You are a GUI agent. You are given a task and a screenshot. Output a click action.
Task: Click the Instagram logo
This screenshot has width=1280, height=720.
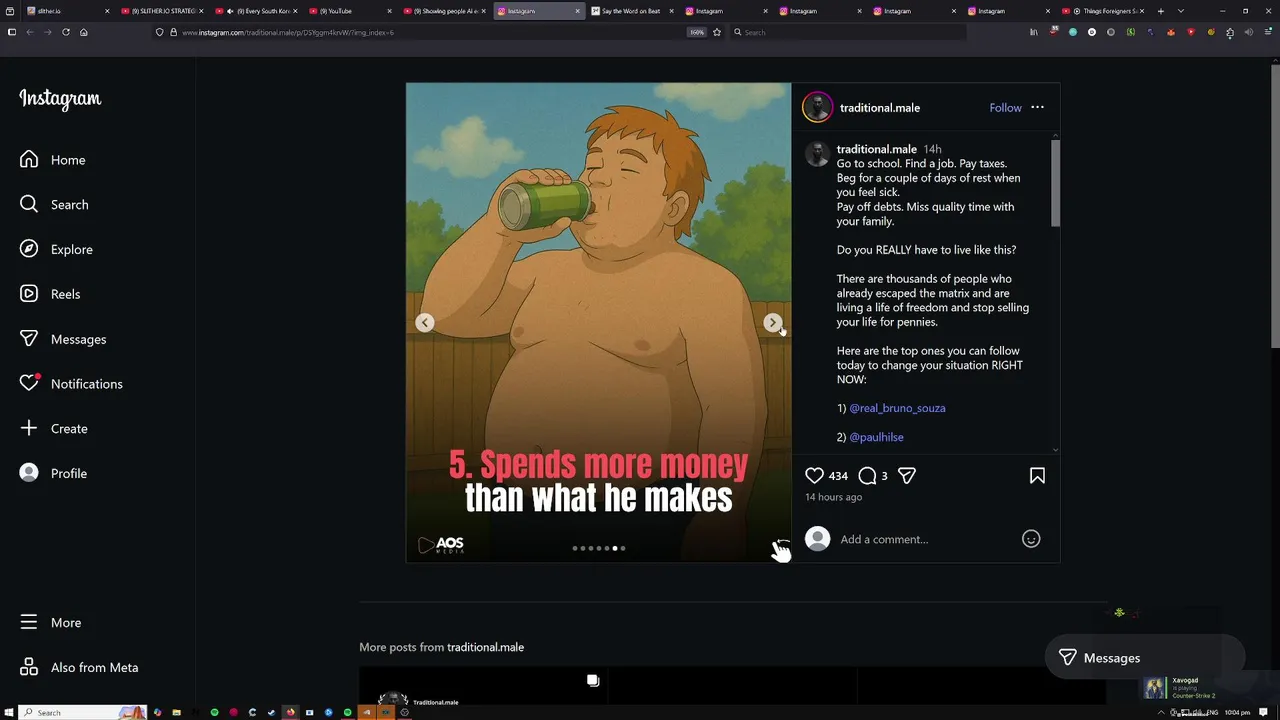[60, 99]
